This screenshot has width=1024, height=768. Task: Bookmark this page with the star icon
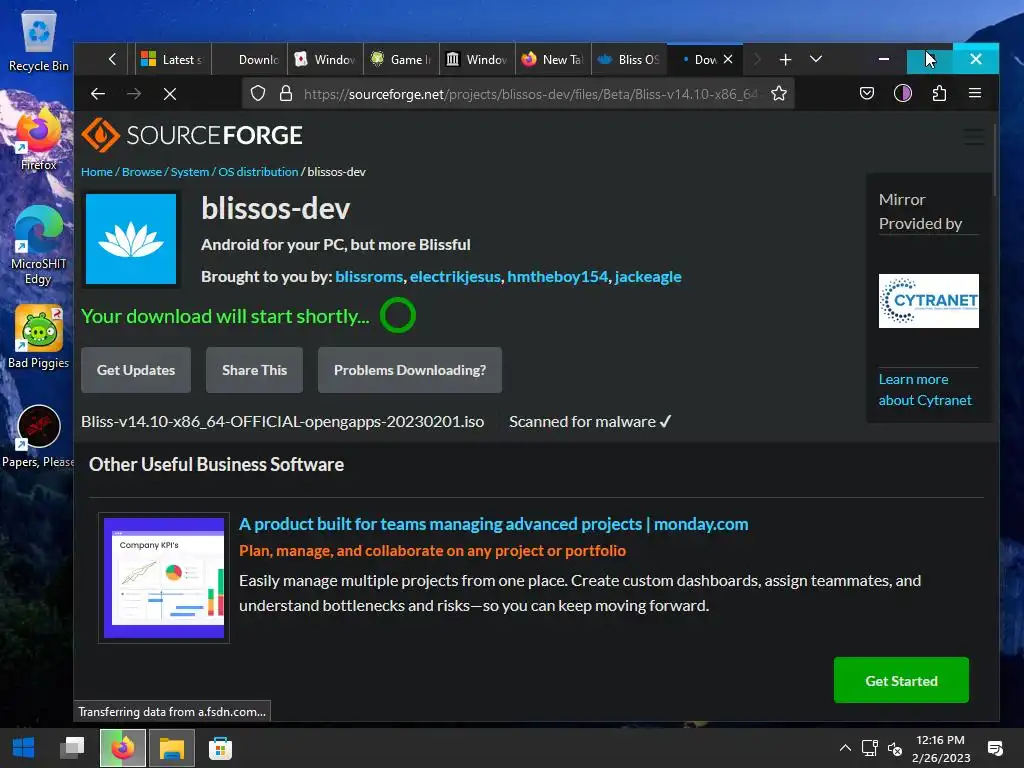778,94
